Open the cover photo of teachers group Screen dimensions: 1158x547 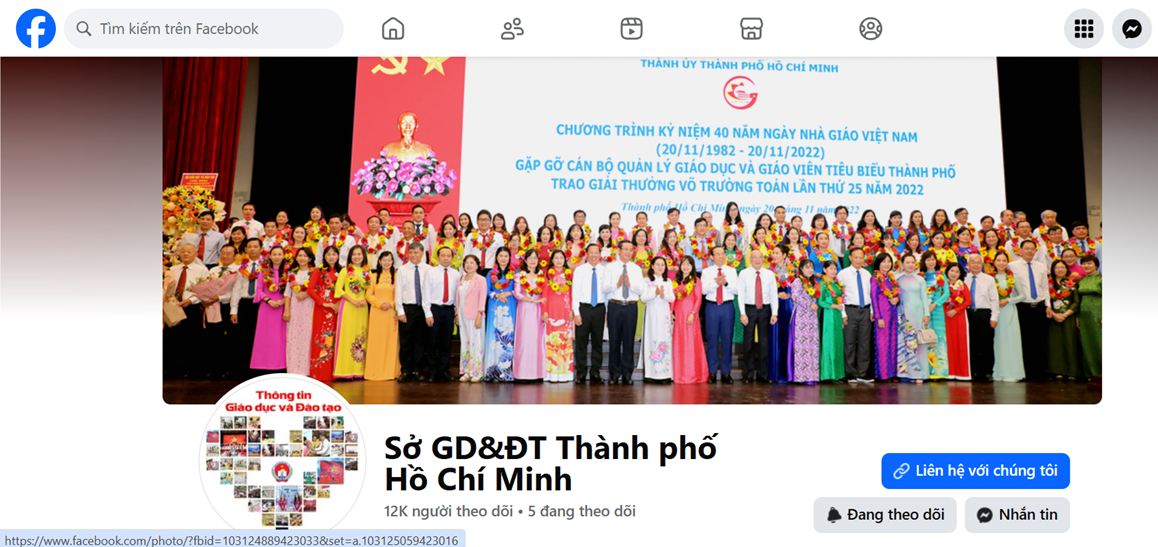coord(632,230)
